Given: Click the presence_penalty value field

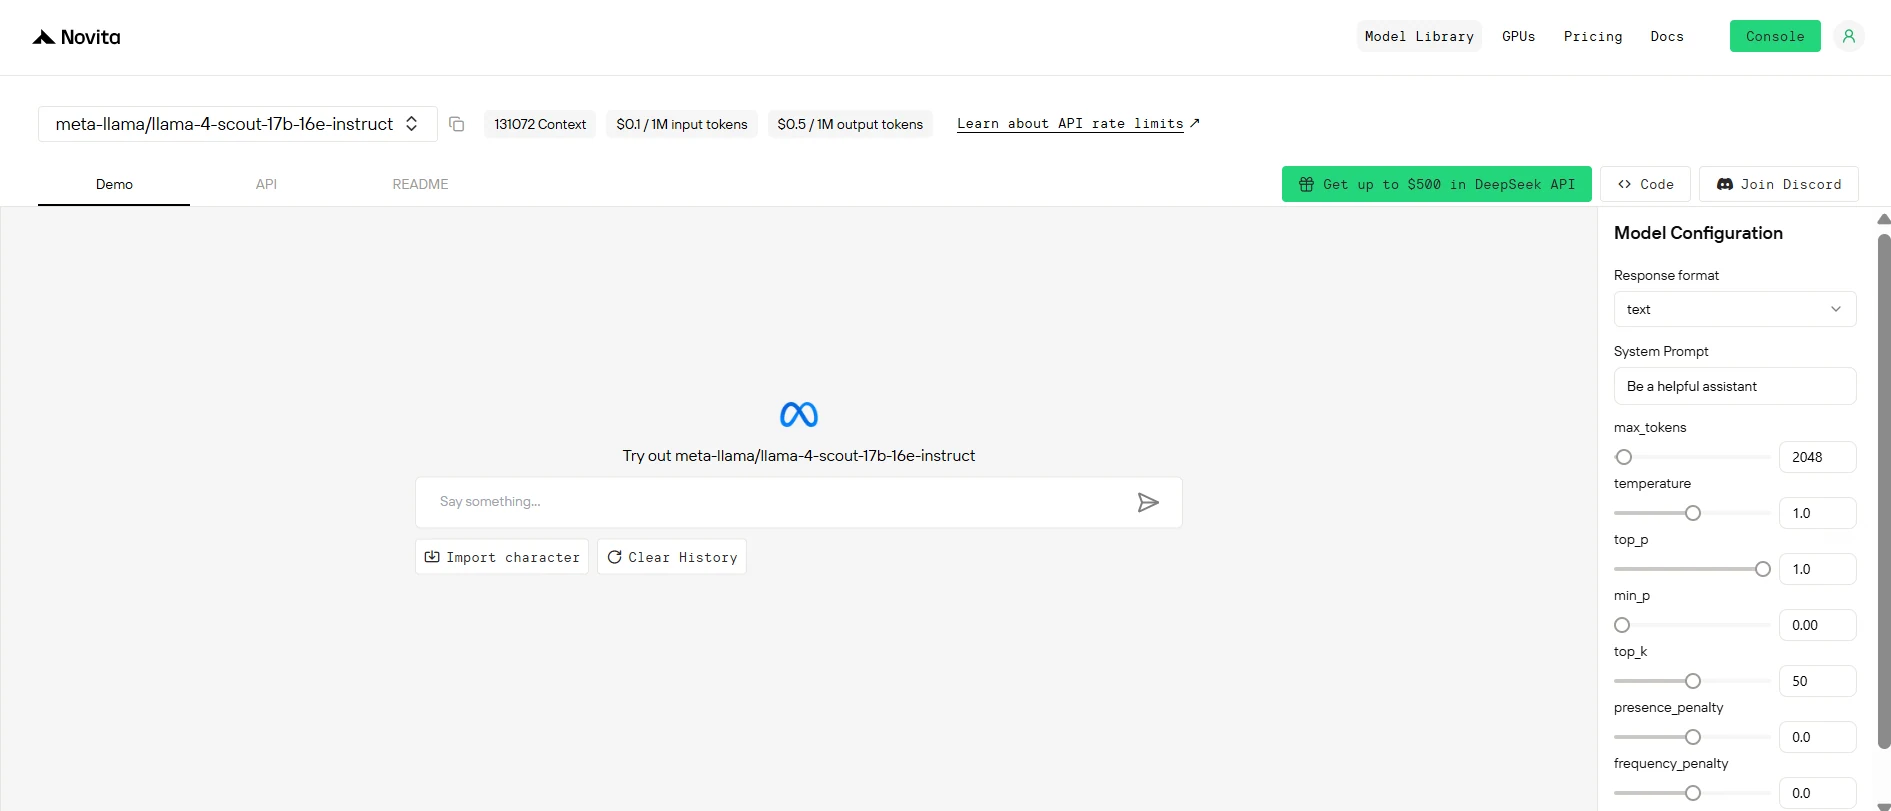Looking at the screenshot, I should point(1817,737).
